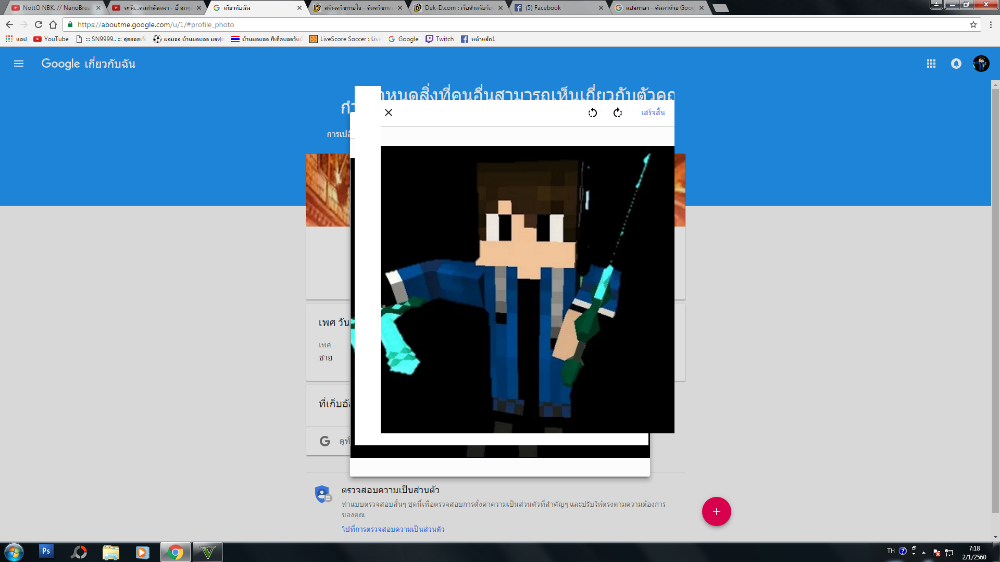Open the Windows Start menu
Viewport: 1000px width, 562px height.
click(13, 552)
